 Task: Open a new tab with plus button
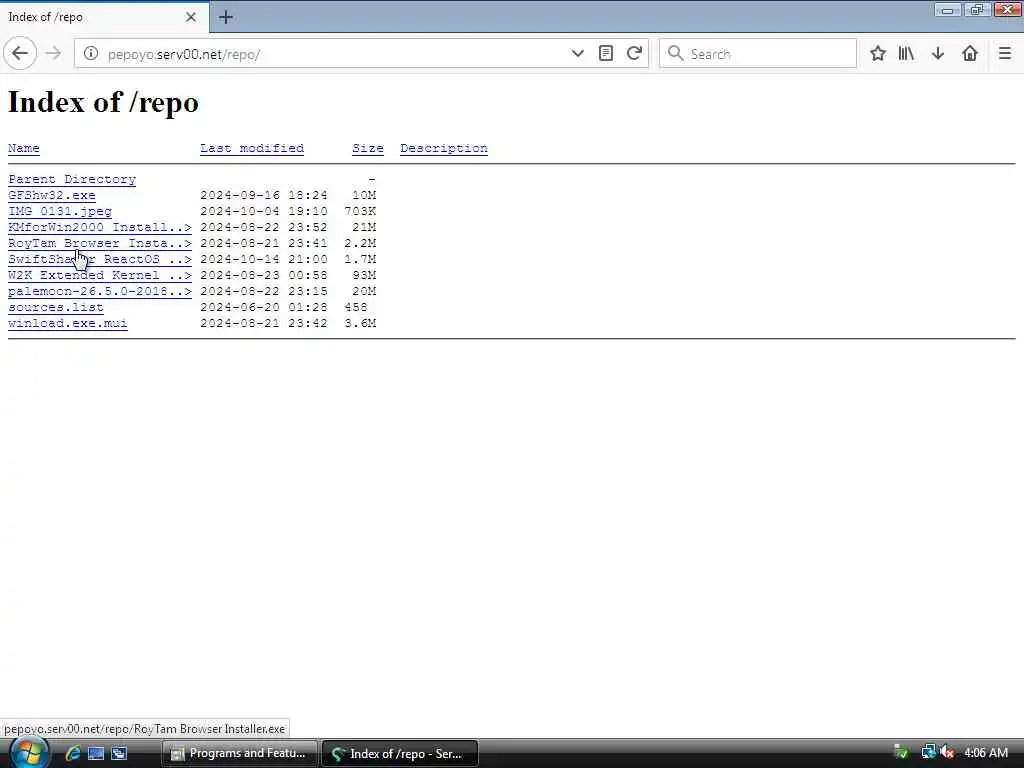tap(226, 17)
